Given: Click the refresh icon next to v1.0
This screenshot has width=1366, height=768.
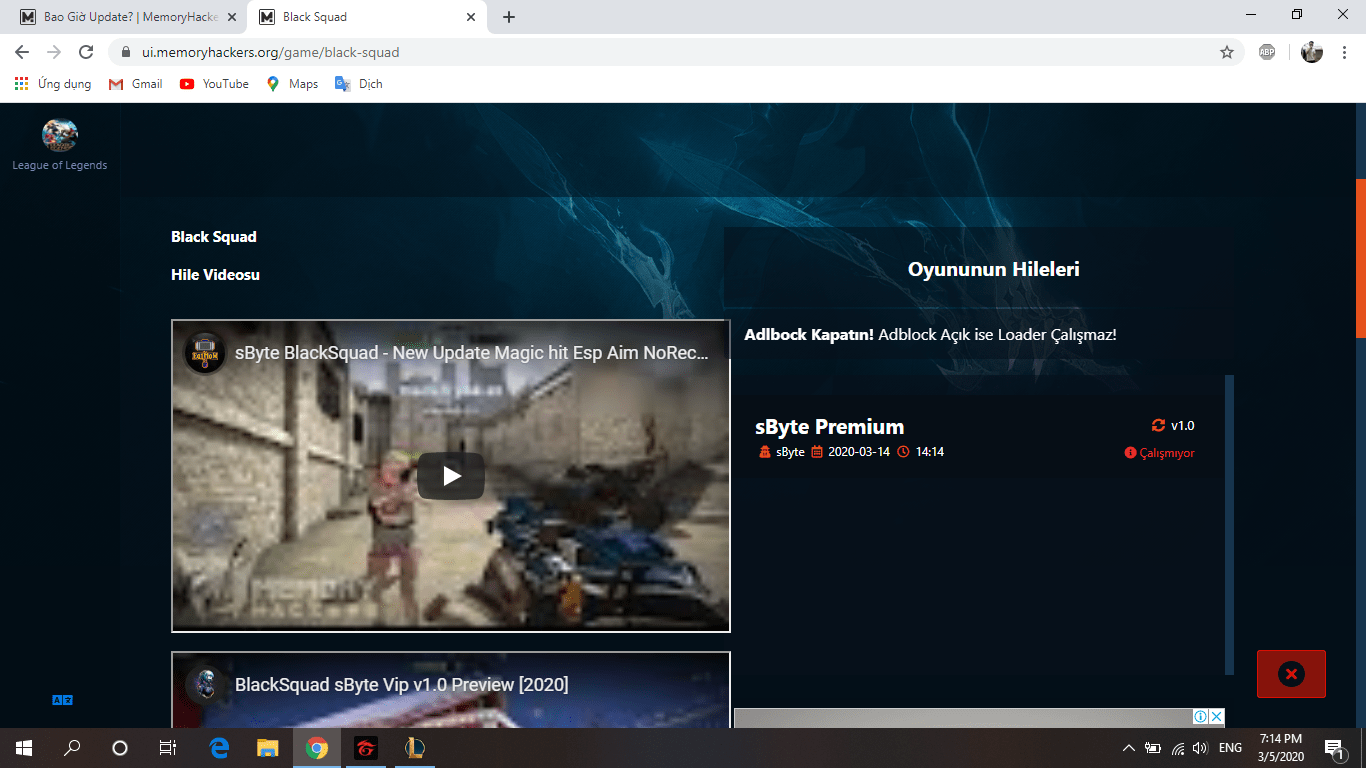Looking at the screenshot, I should tap(1159, 425).
